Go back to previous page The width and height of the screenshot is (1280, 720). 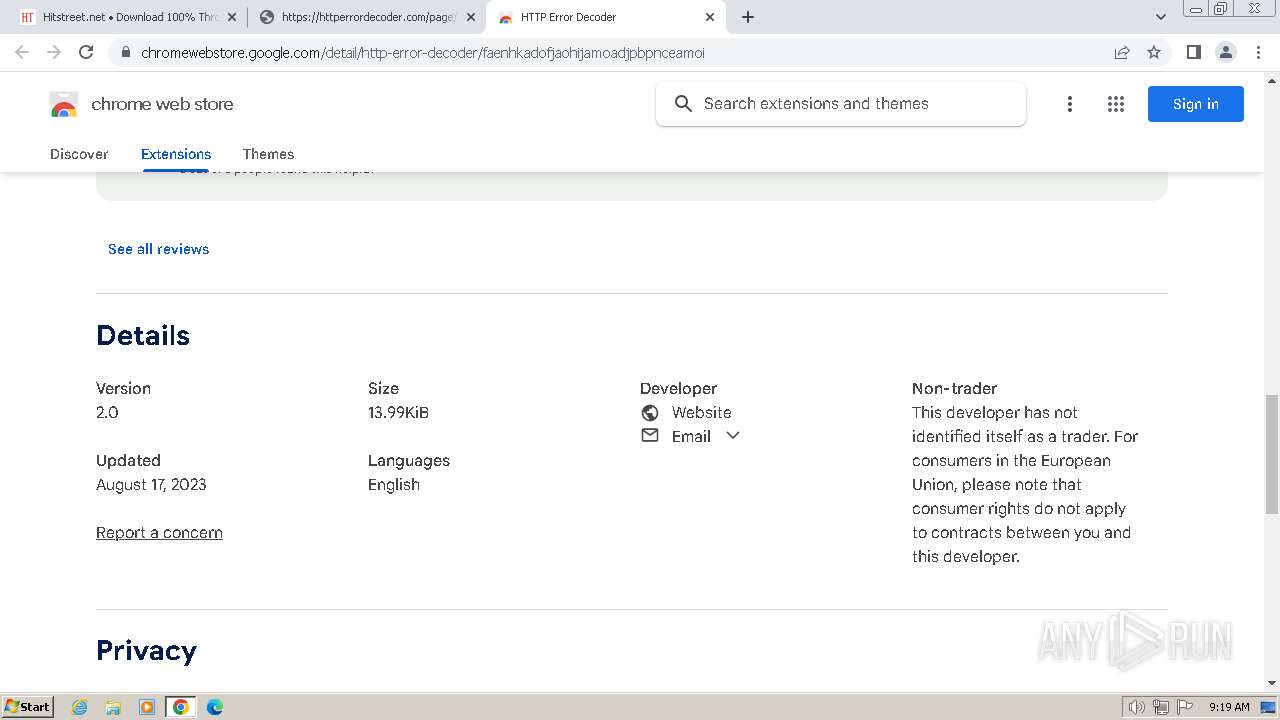point(22,52)
